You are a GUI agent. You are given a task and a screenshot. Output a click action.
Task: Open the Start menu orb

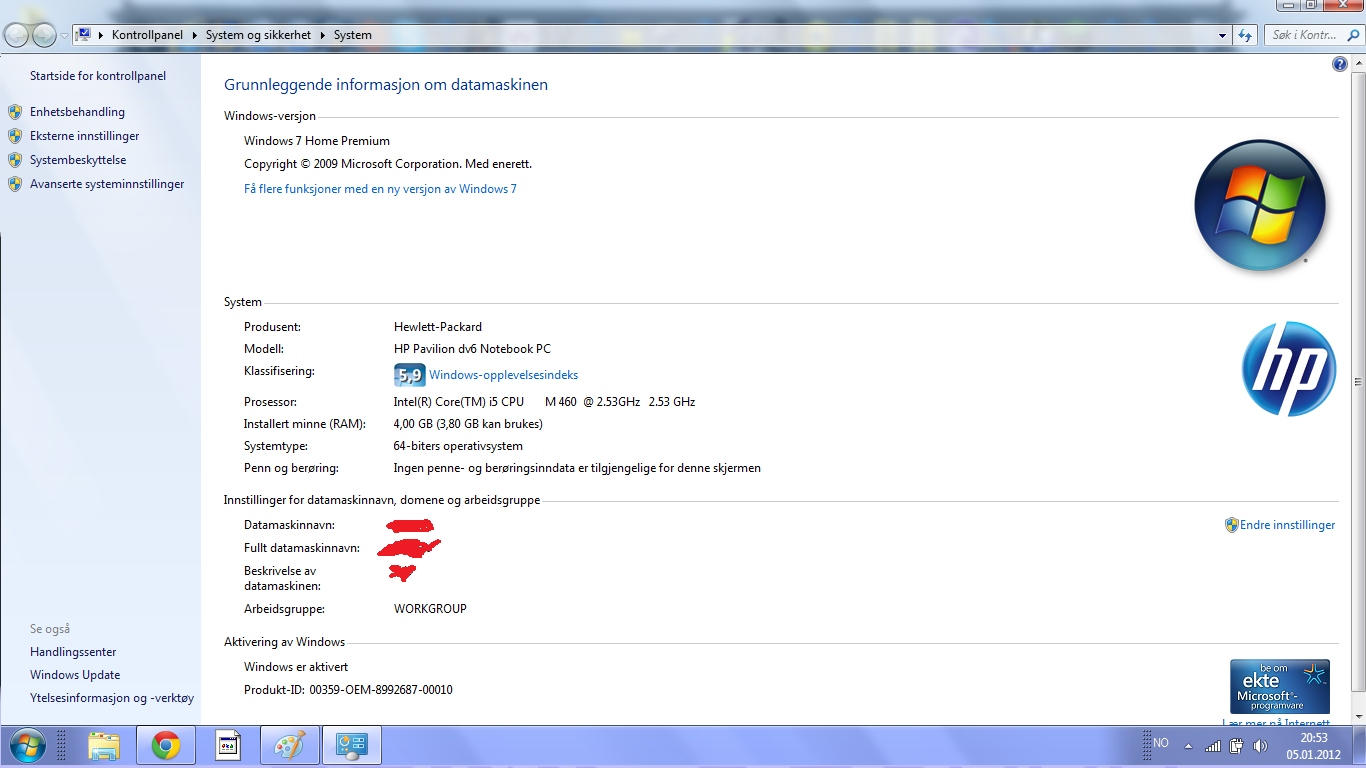pyautogui.click(x=27, y=746)
